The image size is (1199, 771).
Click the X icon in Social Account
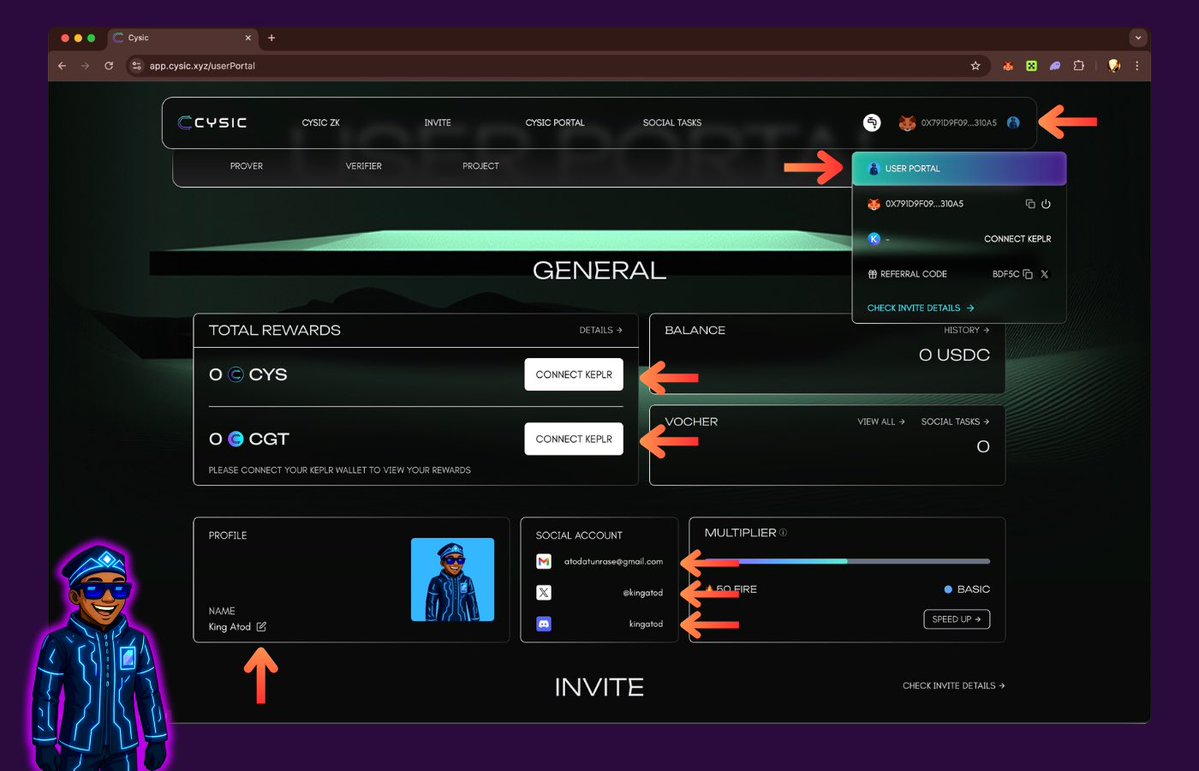544,593
